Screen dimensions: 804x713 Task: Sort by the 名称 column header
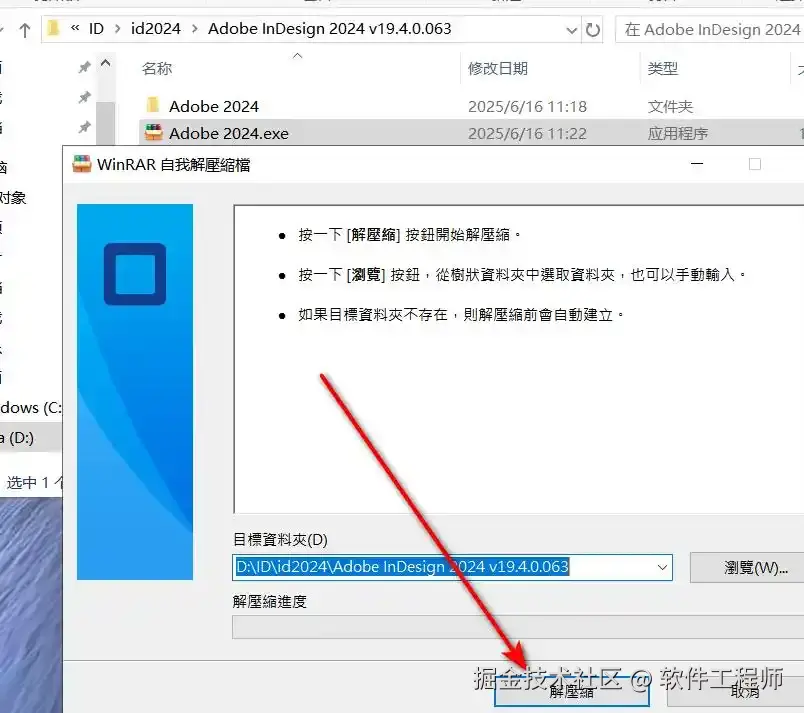(x=157, y=68)
